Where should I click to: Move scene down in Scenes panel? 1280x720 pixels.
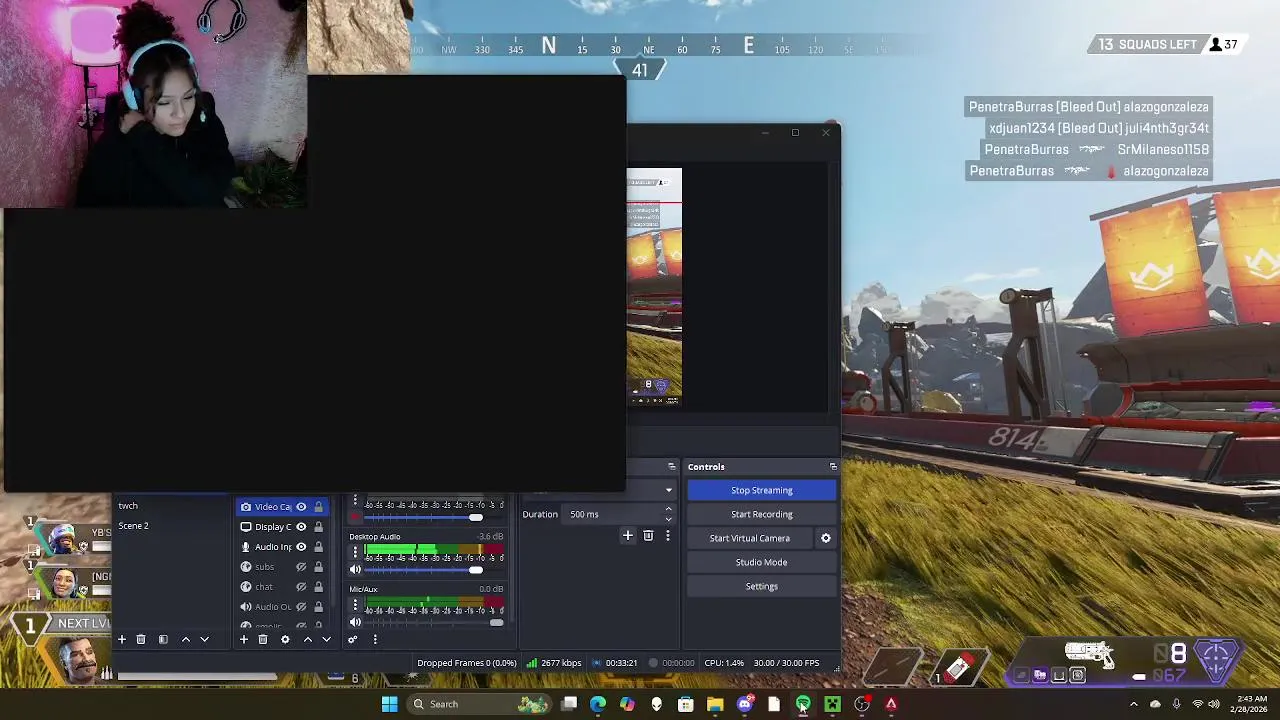204,639
